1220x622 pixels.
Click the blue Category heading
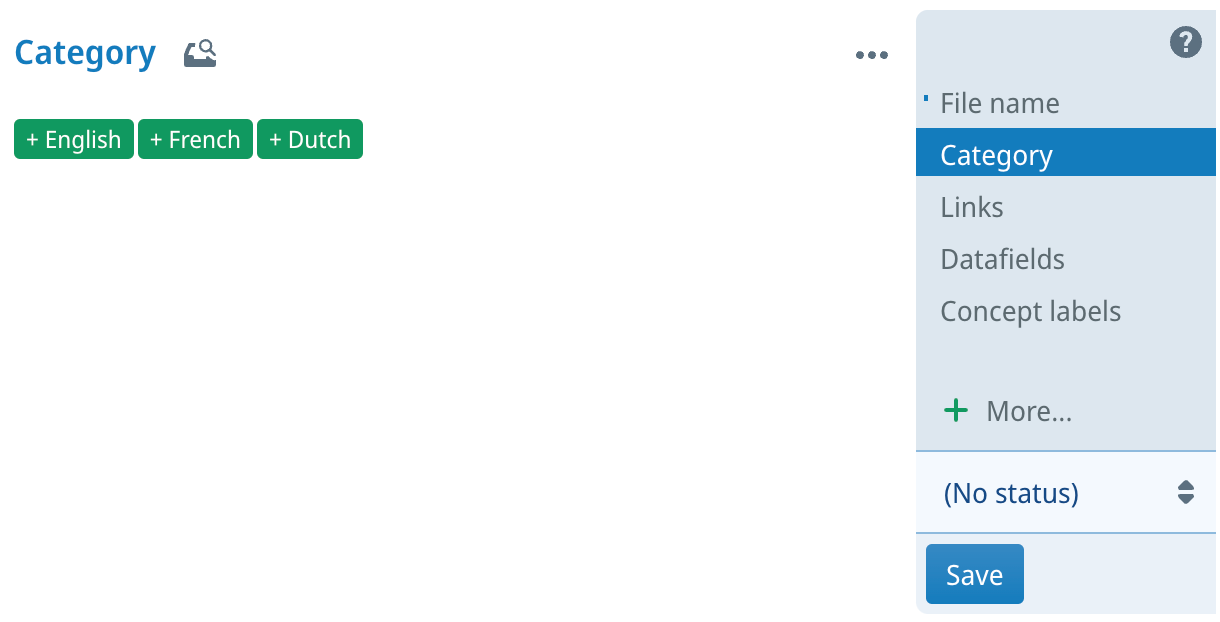[x=85, y=53]
